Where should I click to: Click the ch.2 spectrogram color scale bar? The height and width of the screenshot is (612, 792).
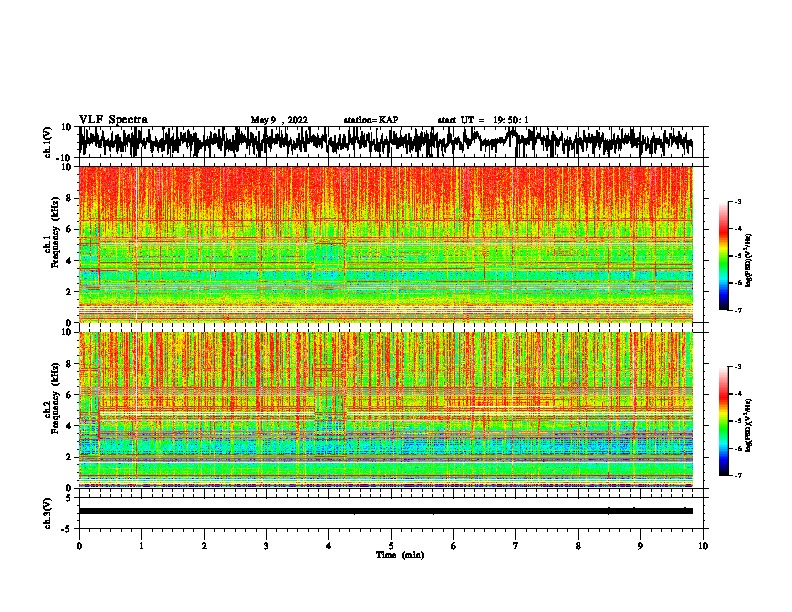click(x=724, y=421)
